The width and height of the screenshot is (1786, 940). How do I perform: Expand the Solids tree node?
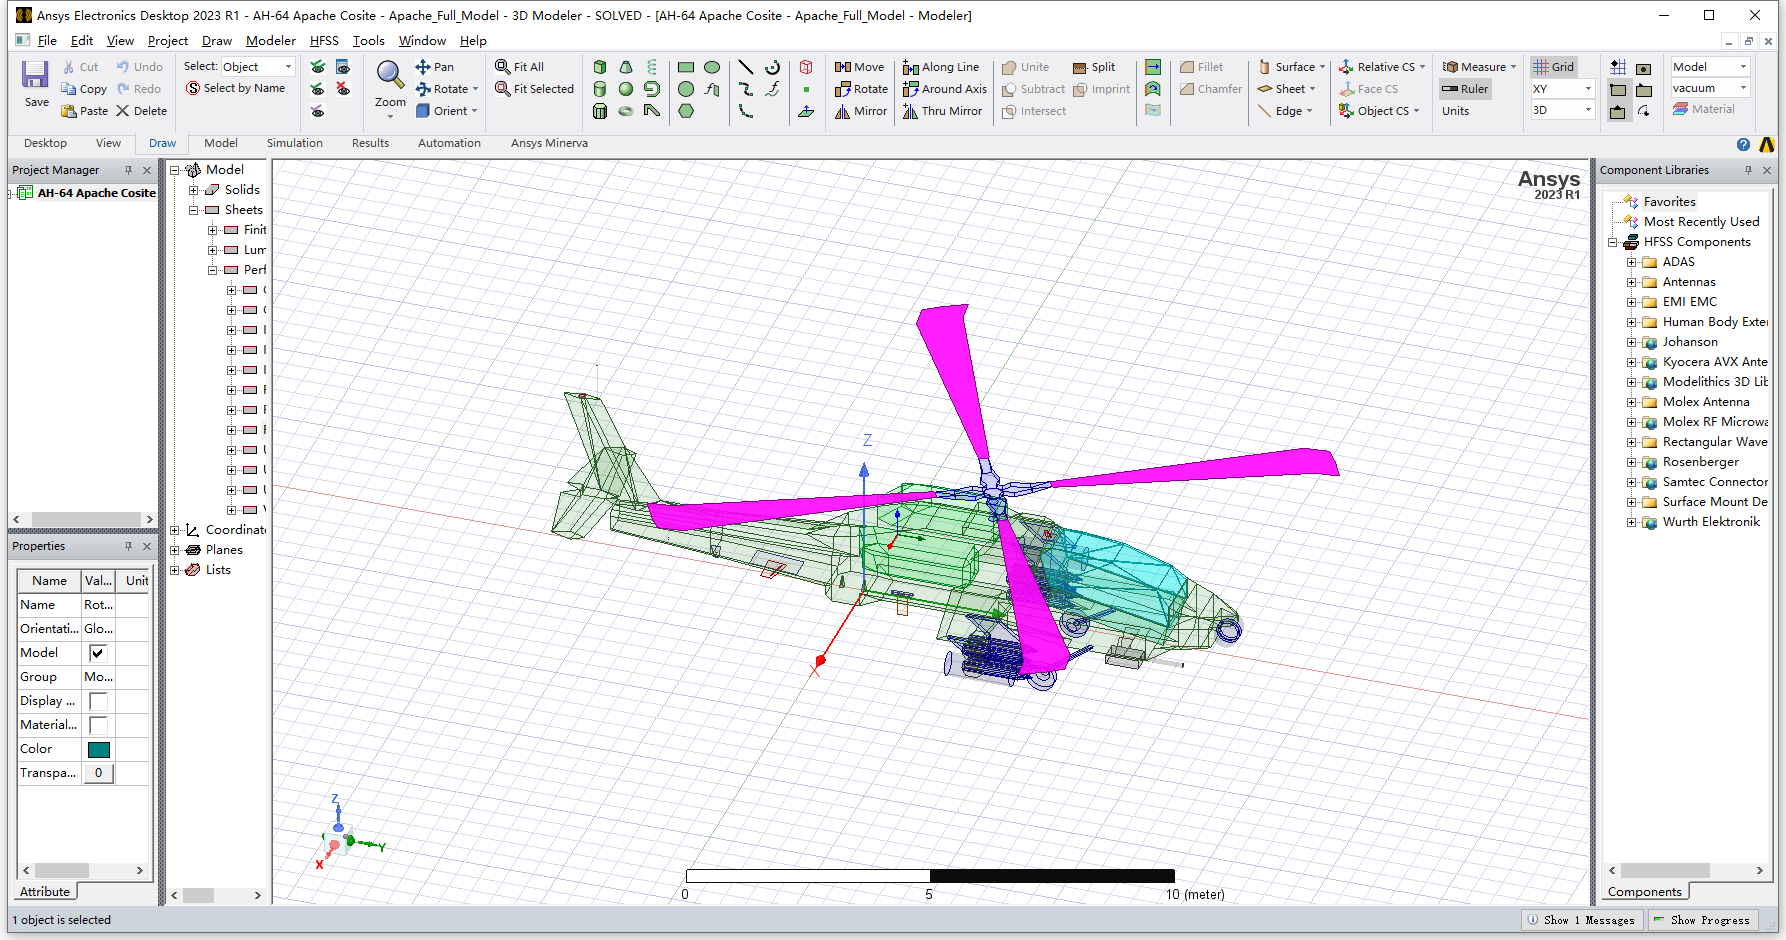[193, 190]
